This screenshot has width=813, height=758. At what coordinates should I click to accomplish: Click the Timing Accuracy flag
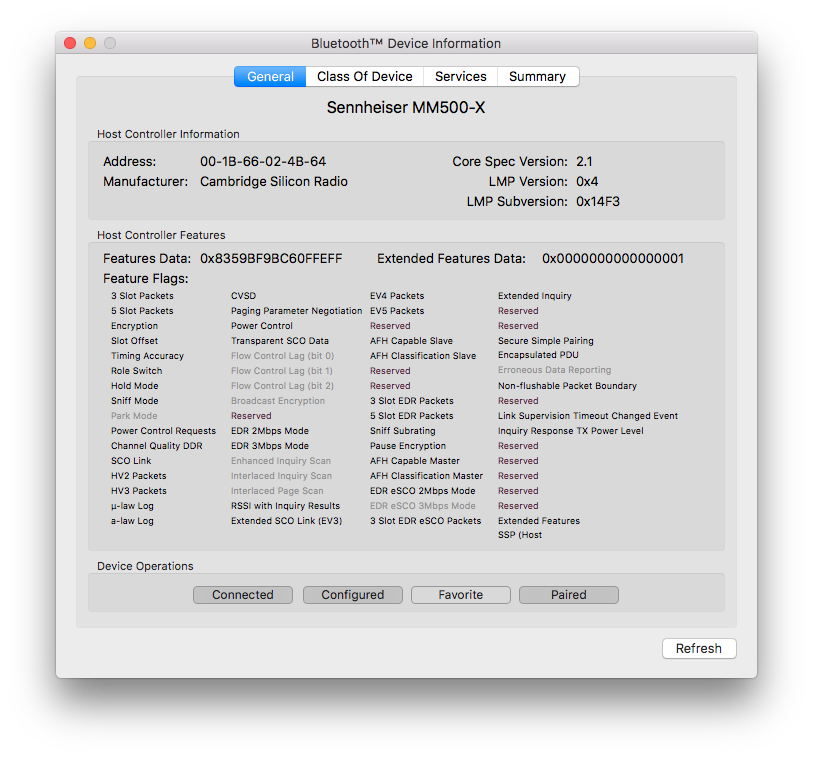tap(147, 356)
